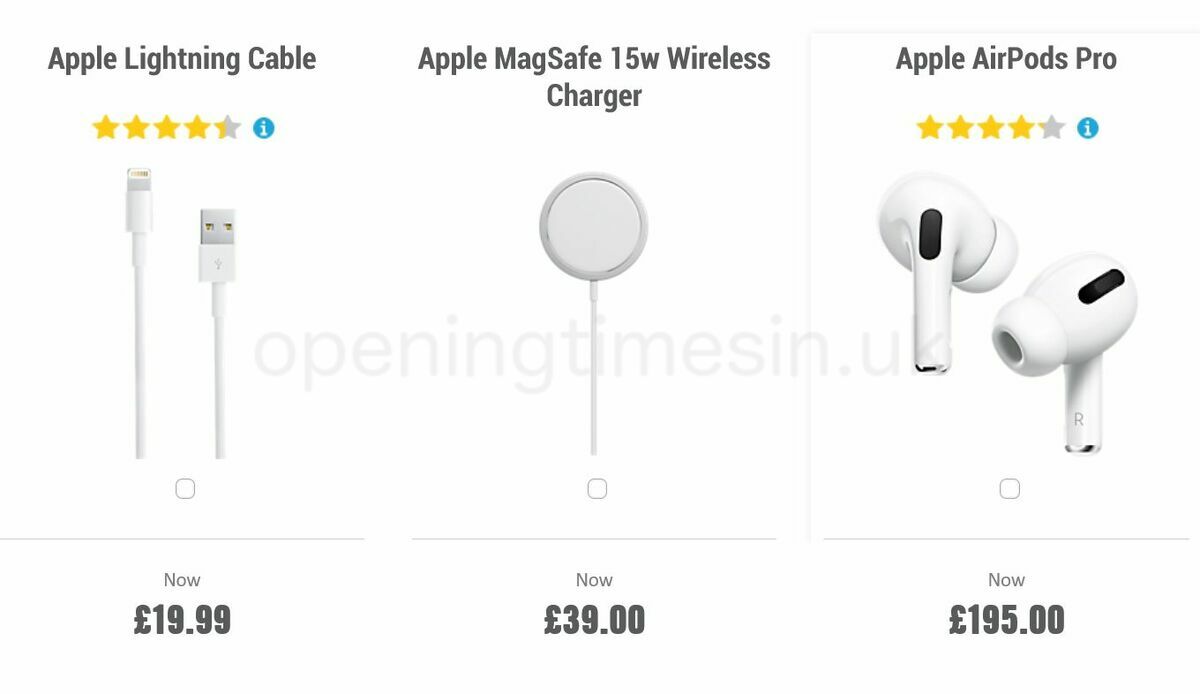Click the £19.99 price label
Screen dimensions: 1200x694
pos(184,618)
